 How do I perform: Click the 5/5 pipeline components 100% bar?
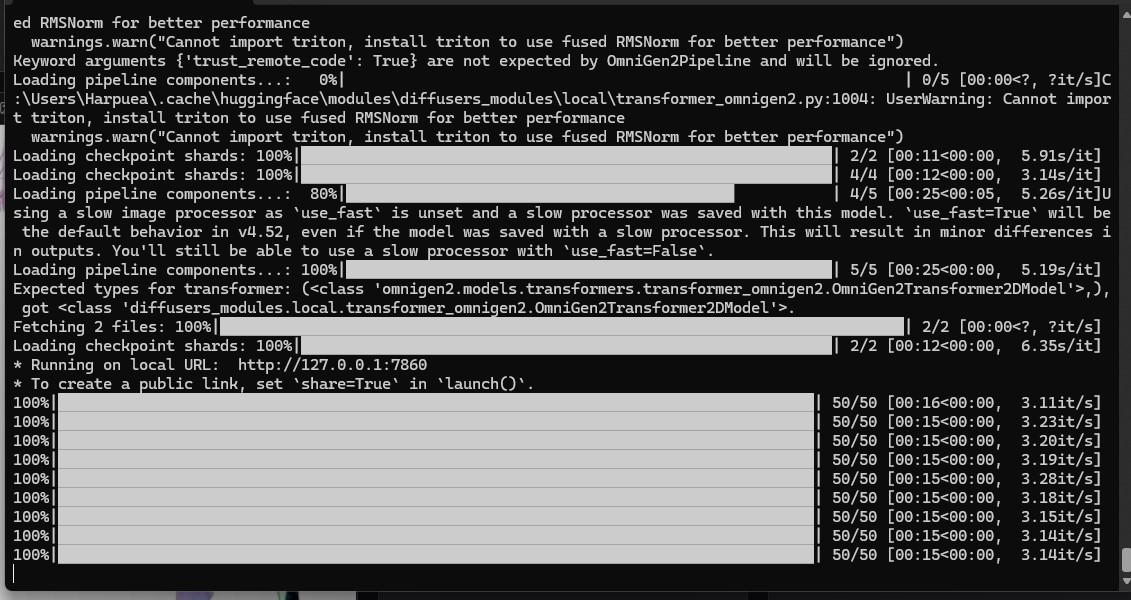[x=589, y=270]
